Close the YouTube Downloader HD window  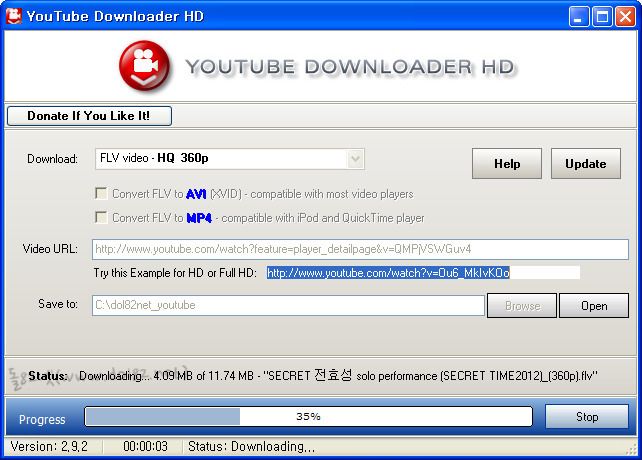626,17
